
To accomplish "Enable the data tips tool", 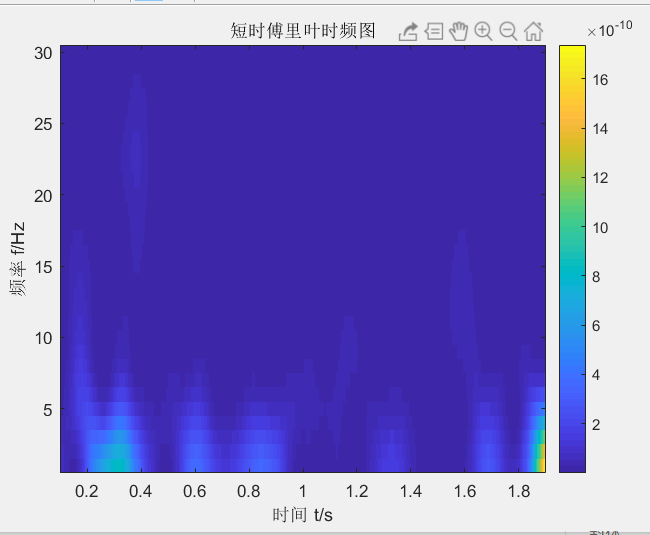I will click(434, 31).
